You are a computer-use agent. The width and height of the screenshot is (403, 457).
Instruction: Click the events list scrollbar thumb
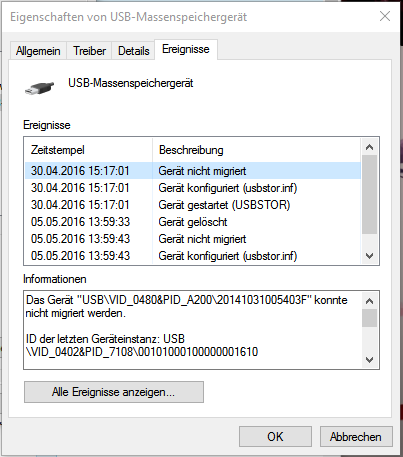click(369, 195)
